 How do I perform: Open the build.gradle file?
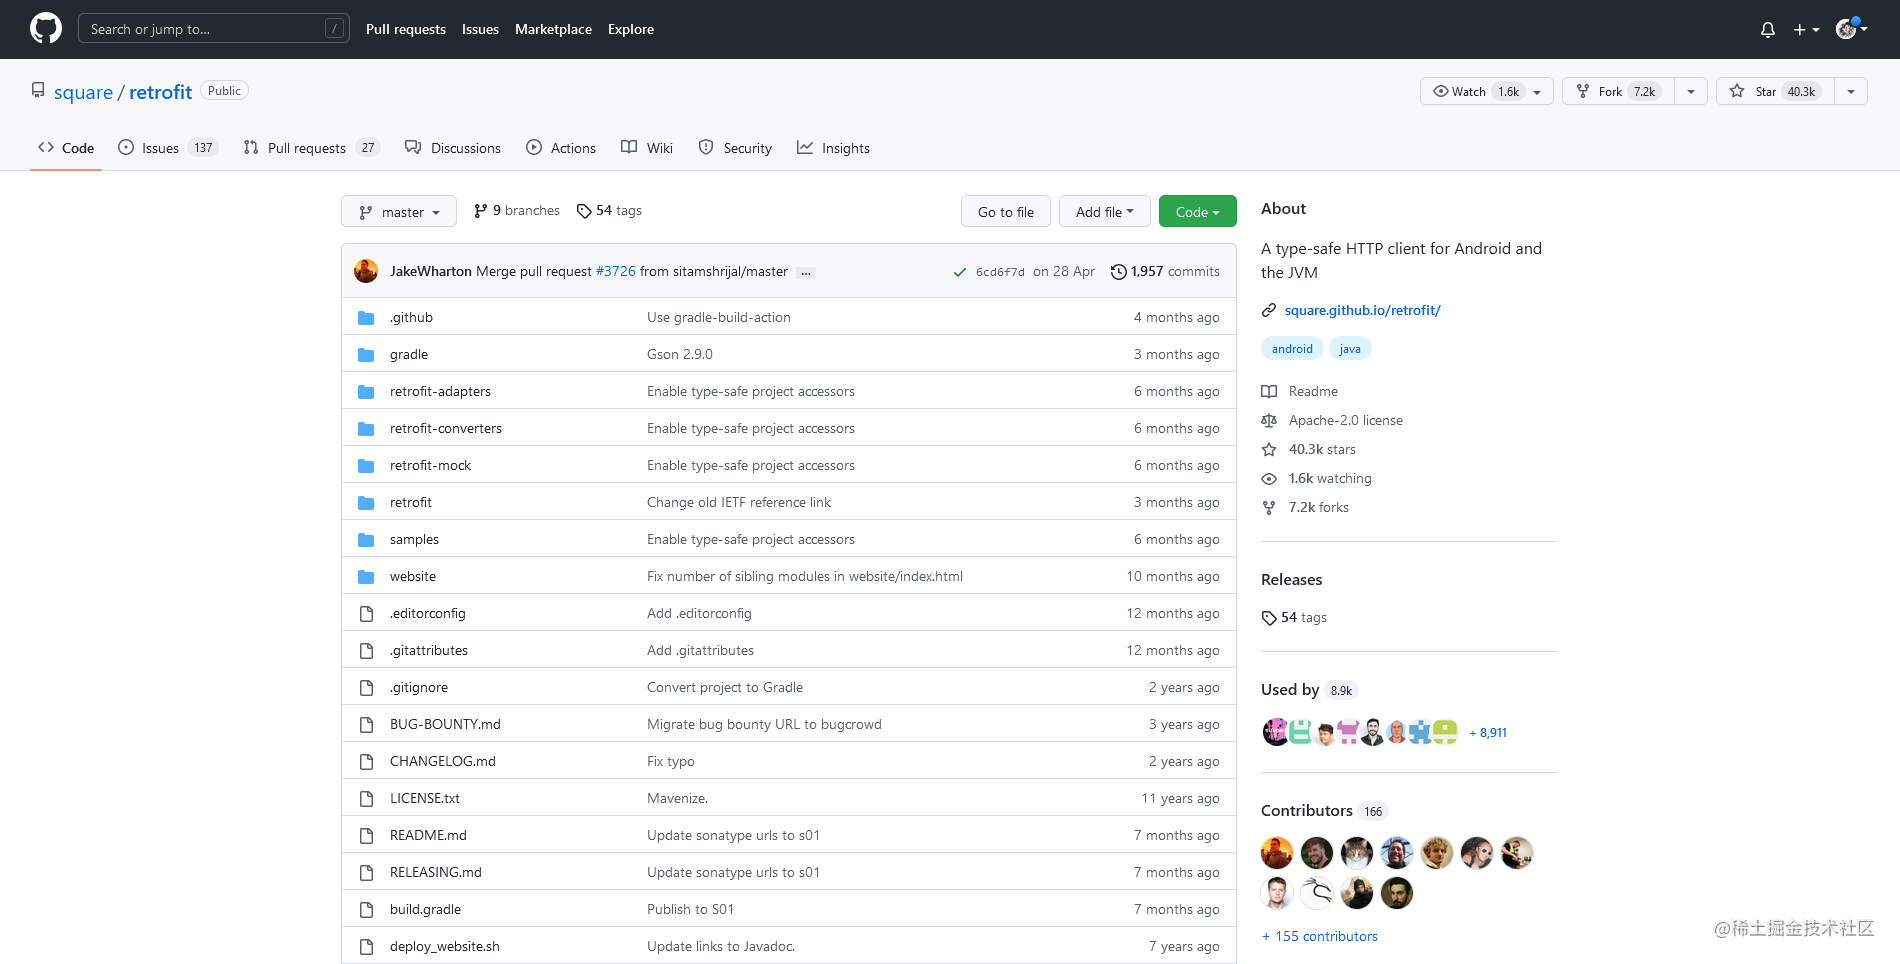point(425,909)
